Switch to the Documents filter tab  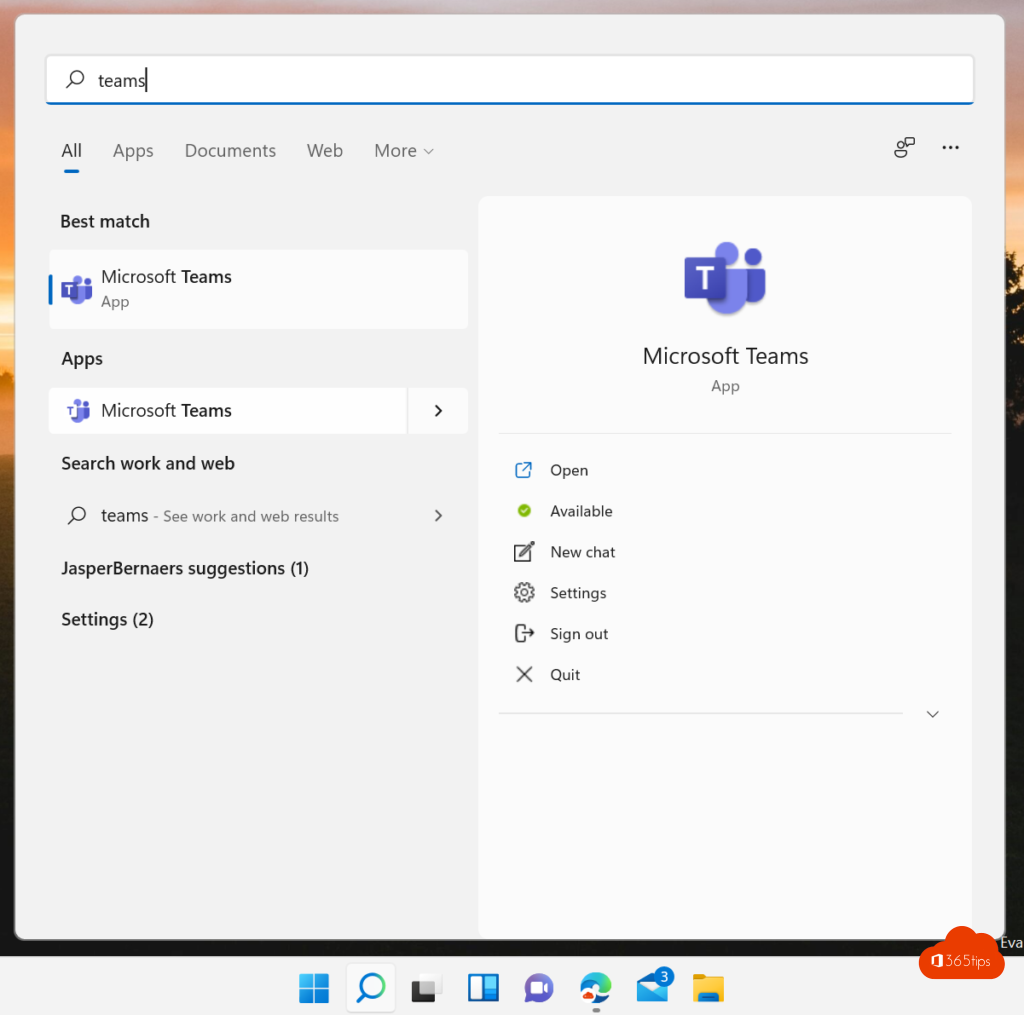pos(230,151)
